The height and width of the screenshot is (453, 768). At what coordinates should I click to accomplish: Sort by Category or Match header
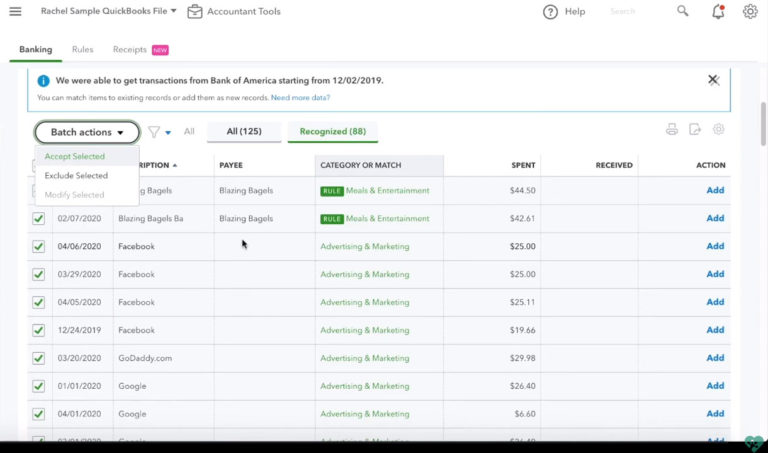360,166
